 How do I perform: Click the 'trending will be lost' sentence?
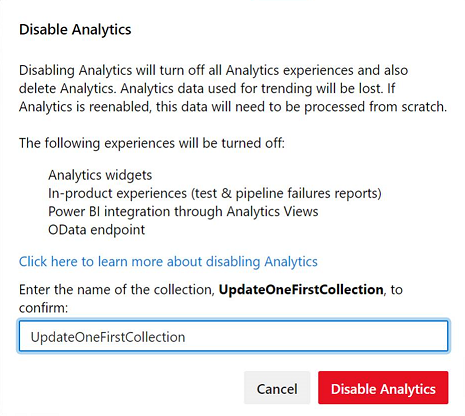point(252,88)
